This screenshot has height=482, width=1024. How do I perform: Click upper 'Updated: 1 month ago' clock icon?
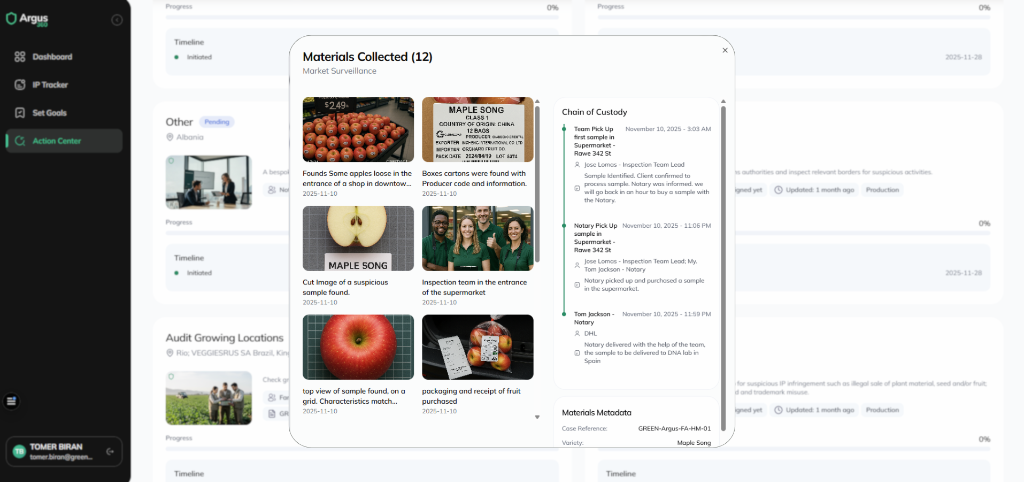(778, 190)
